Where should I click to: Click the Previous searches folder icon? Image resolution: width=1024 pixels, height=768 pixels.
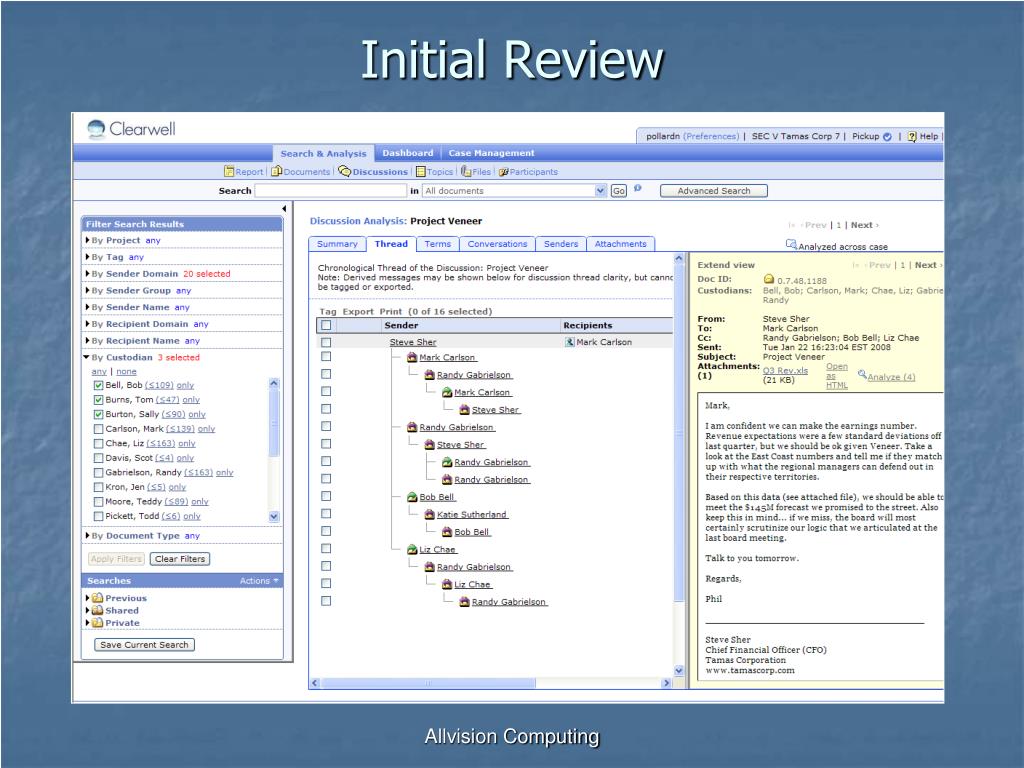coord(97,598)
